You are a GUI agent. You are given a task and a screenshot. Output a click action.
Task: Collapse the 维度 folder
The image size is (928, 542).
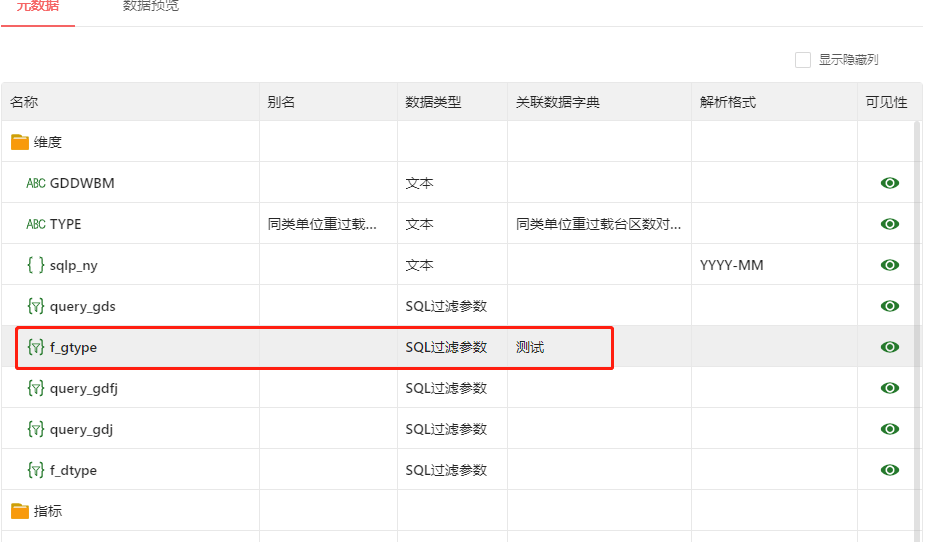pyautogui.click(x=20, y=143)
